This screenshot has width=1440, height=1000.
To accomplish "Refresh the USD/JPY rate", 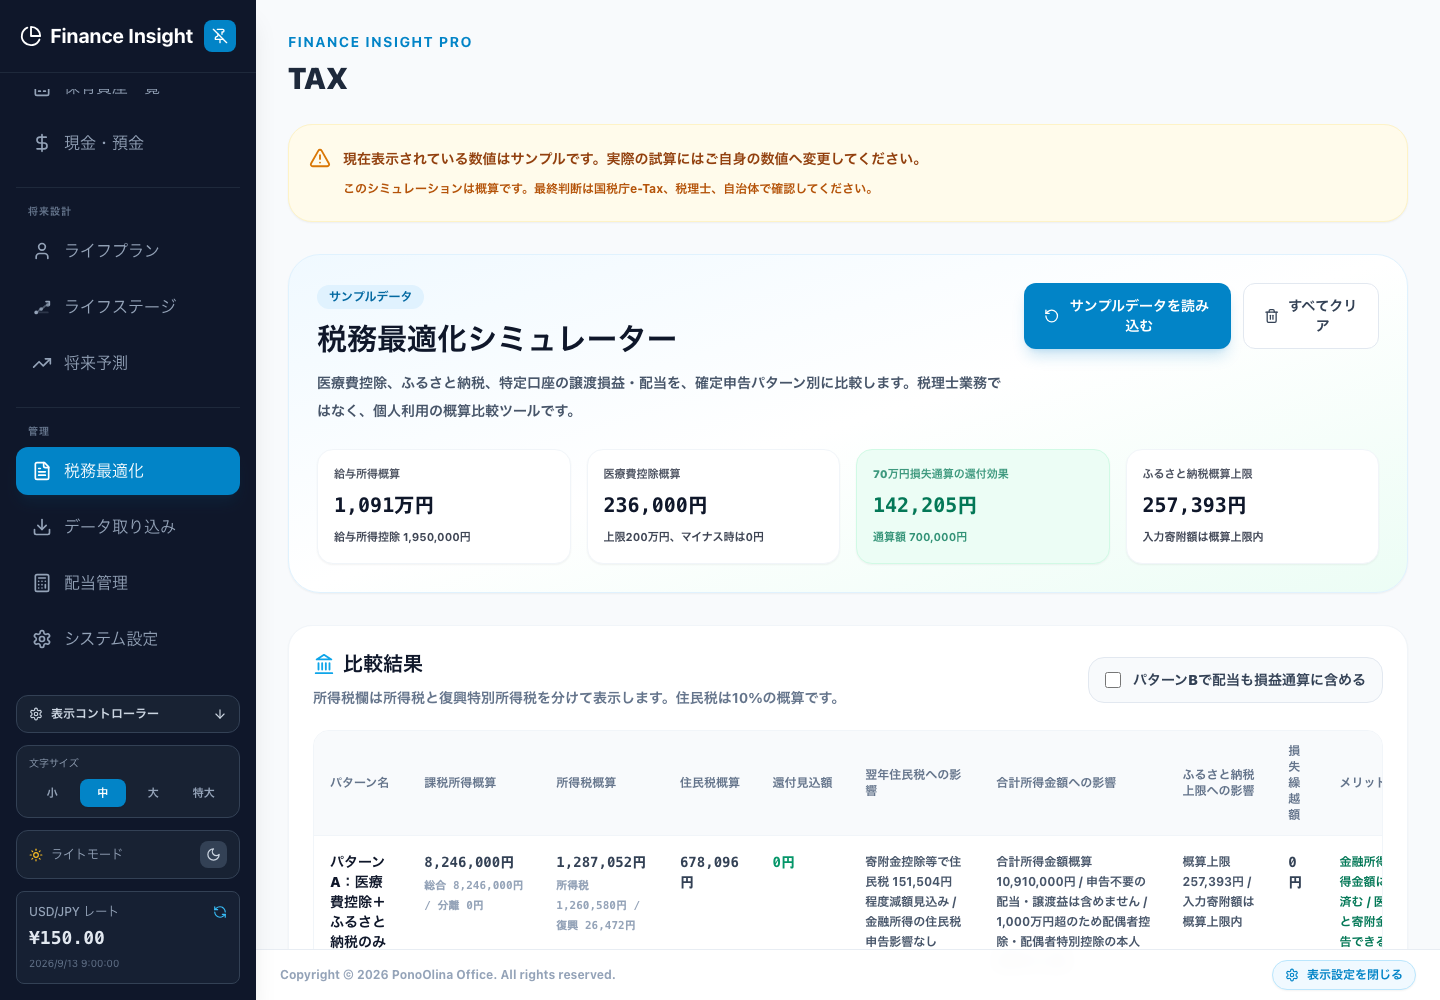I will coord(220,912).
